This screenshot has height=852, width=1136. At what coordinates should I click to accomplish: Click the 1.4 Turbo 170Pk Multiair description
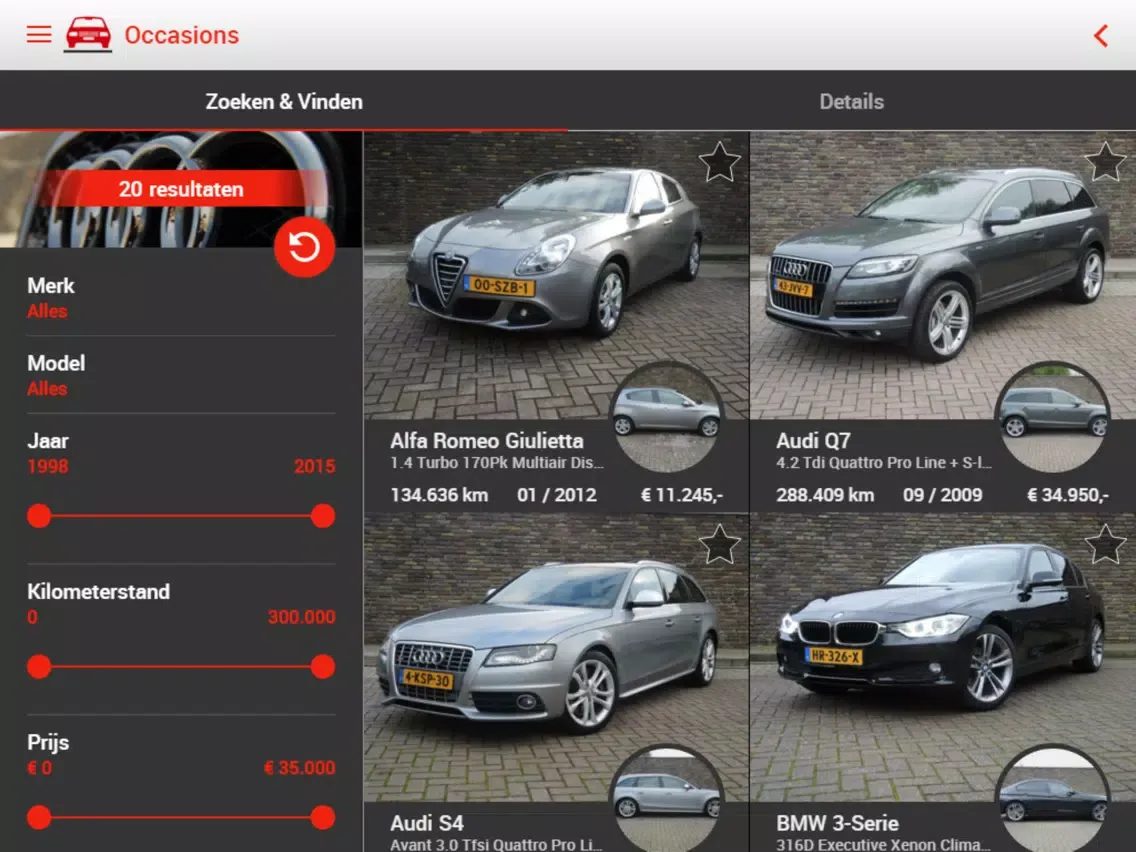click(x=497, y=463)
